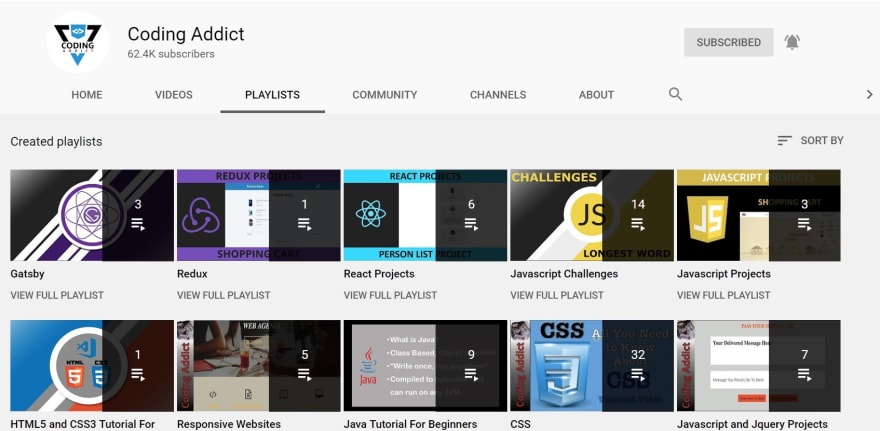
Task: Click the Coding Addict channel name
Action: click(186, 34)
